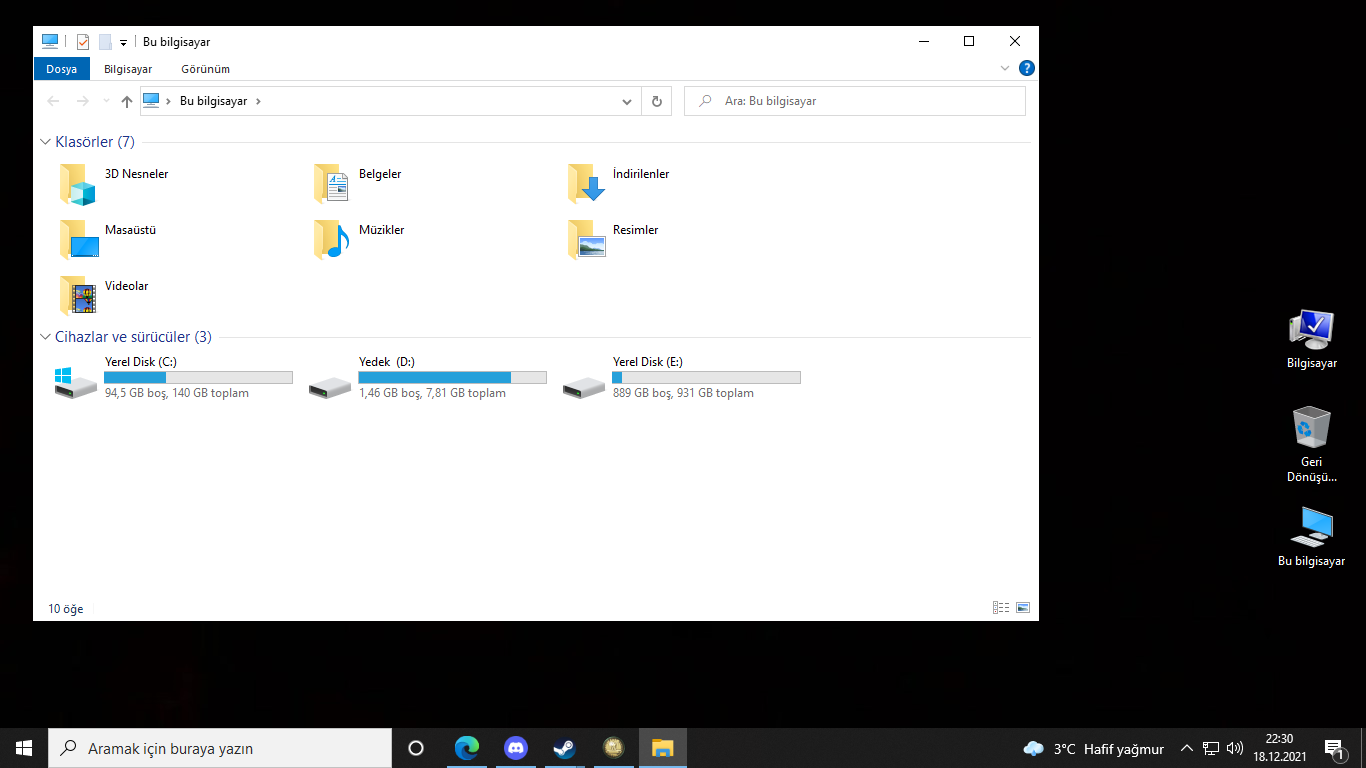Image resolution: width=1366 pixels, height=768 pixels.
Task: Open the Windows Start menu
Action: [24, 748]
